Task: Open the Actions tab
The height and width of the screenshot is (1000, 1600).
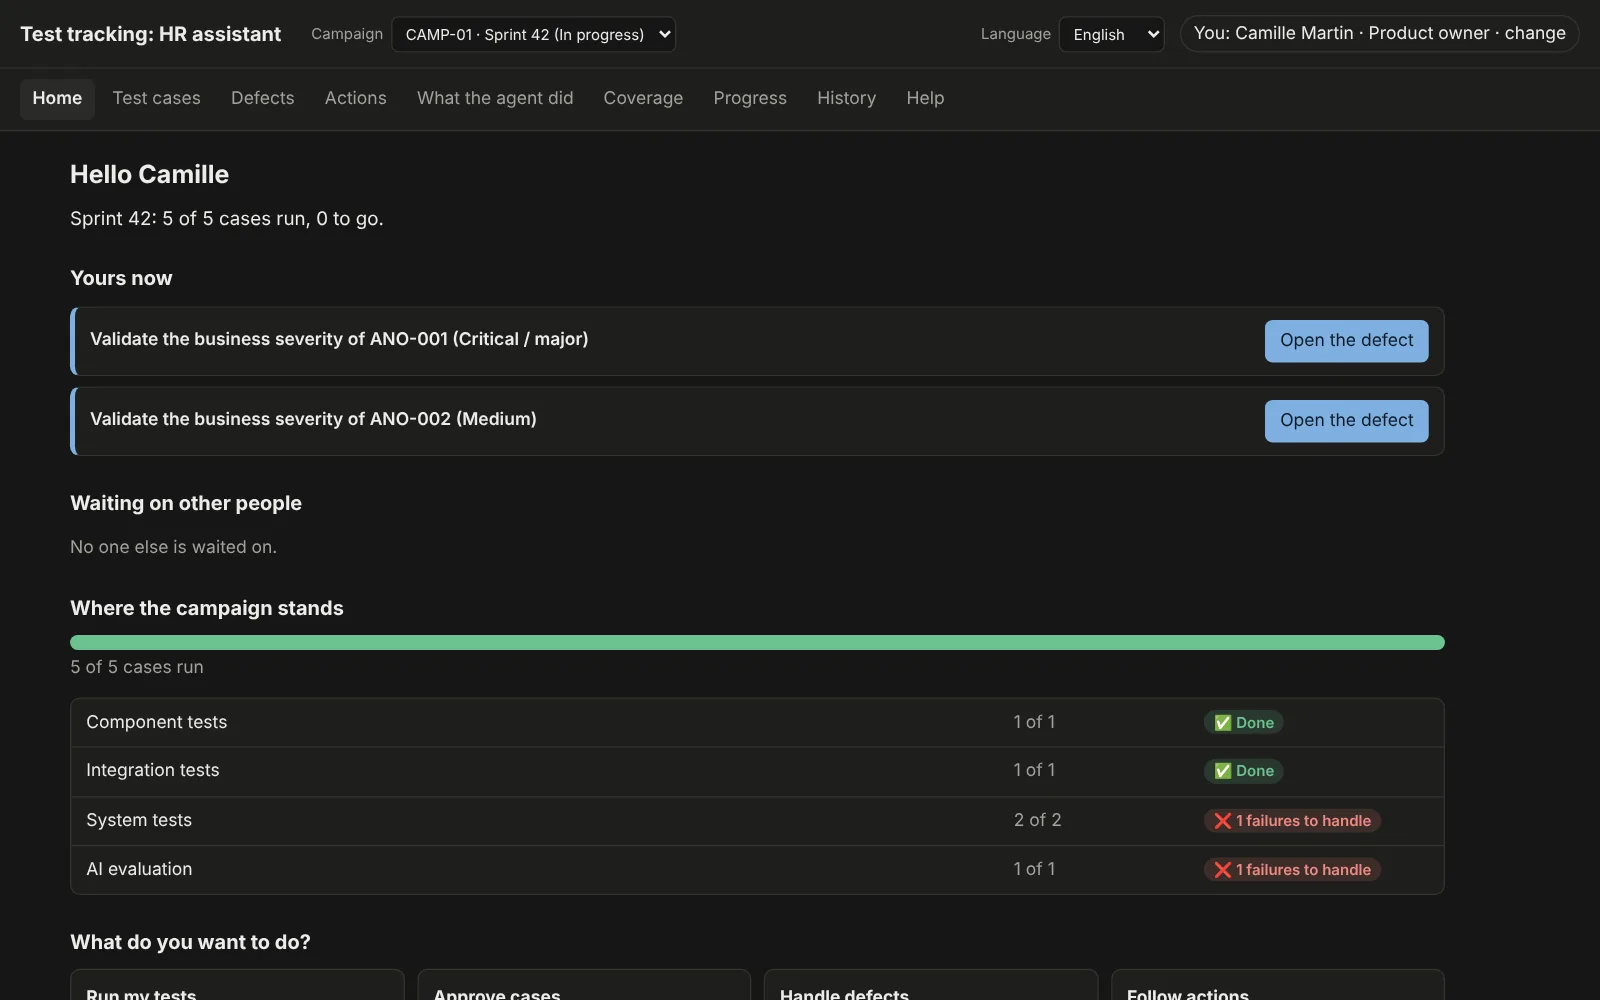Action: tap(355, 98)
